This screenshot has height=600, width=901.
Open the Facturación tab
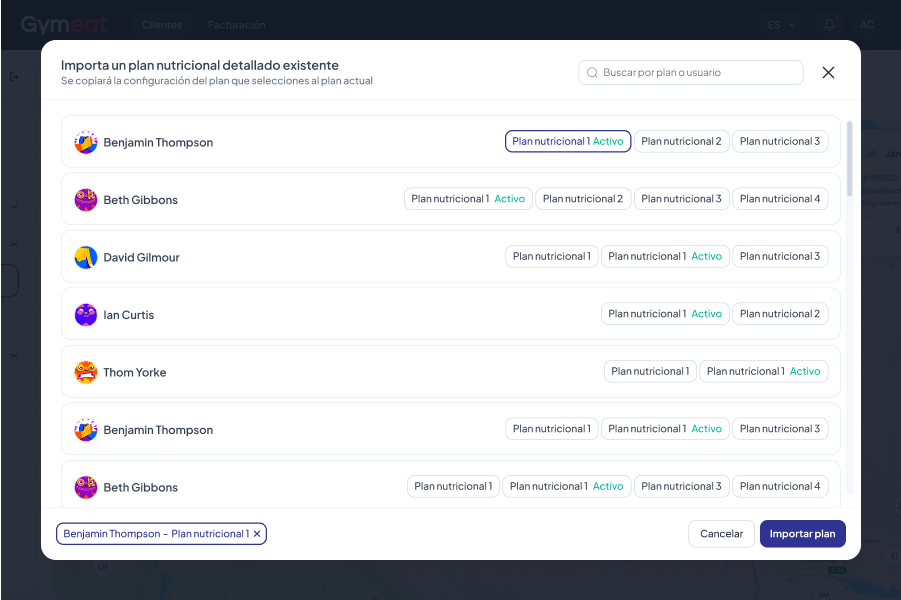[x=236, y=24]
